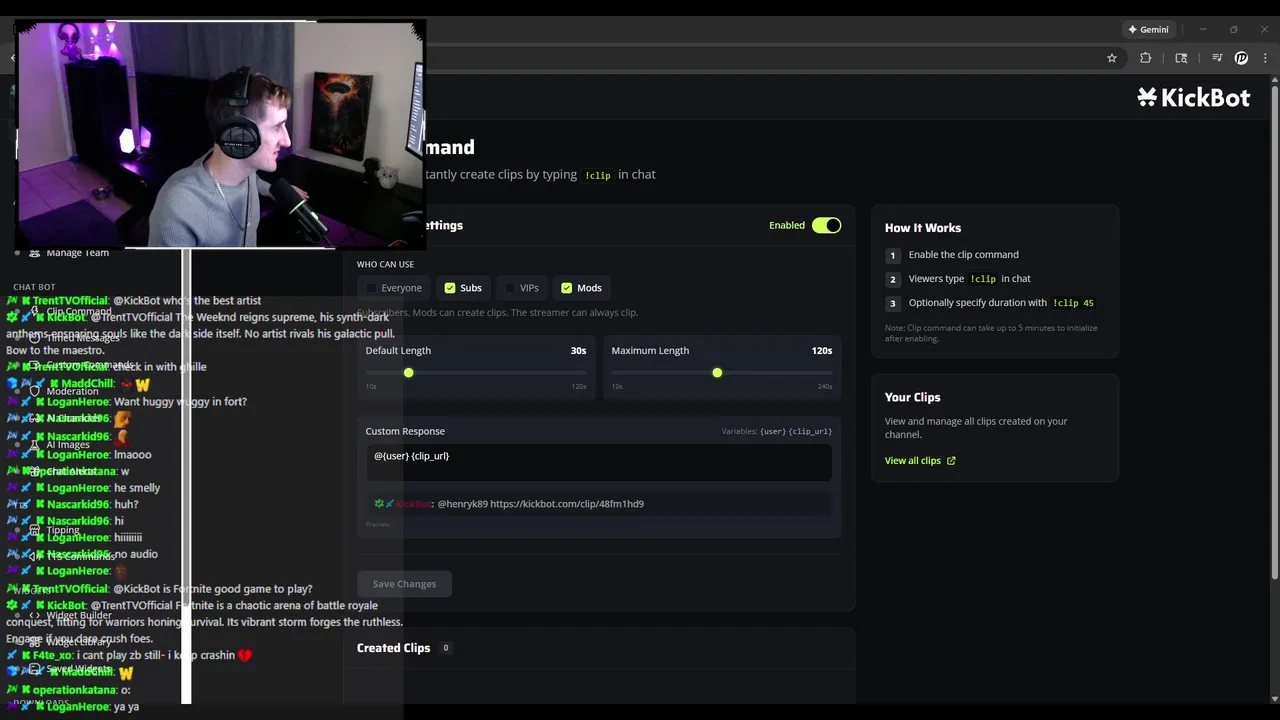
Task: Check the Everyone permission checkbox
Action: pyautogui.click(x=372, y=288)
